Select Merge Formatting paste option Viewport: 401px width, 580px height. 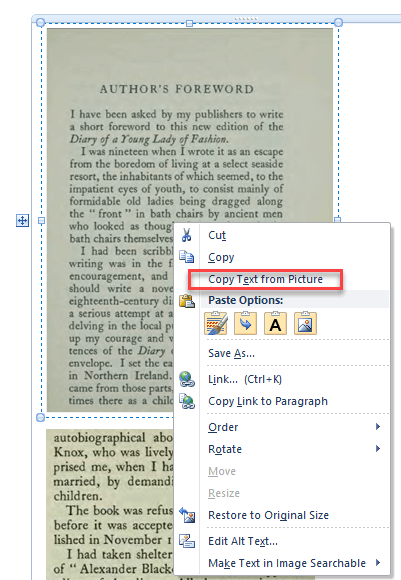point(246,323)
